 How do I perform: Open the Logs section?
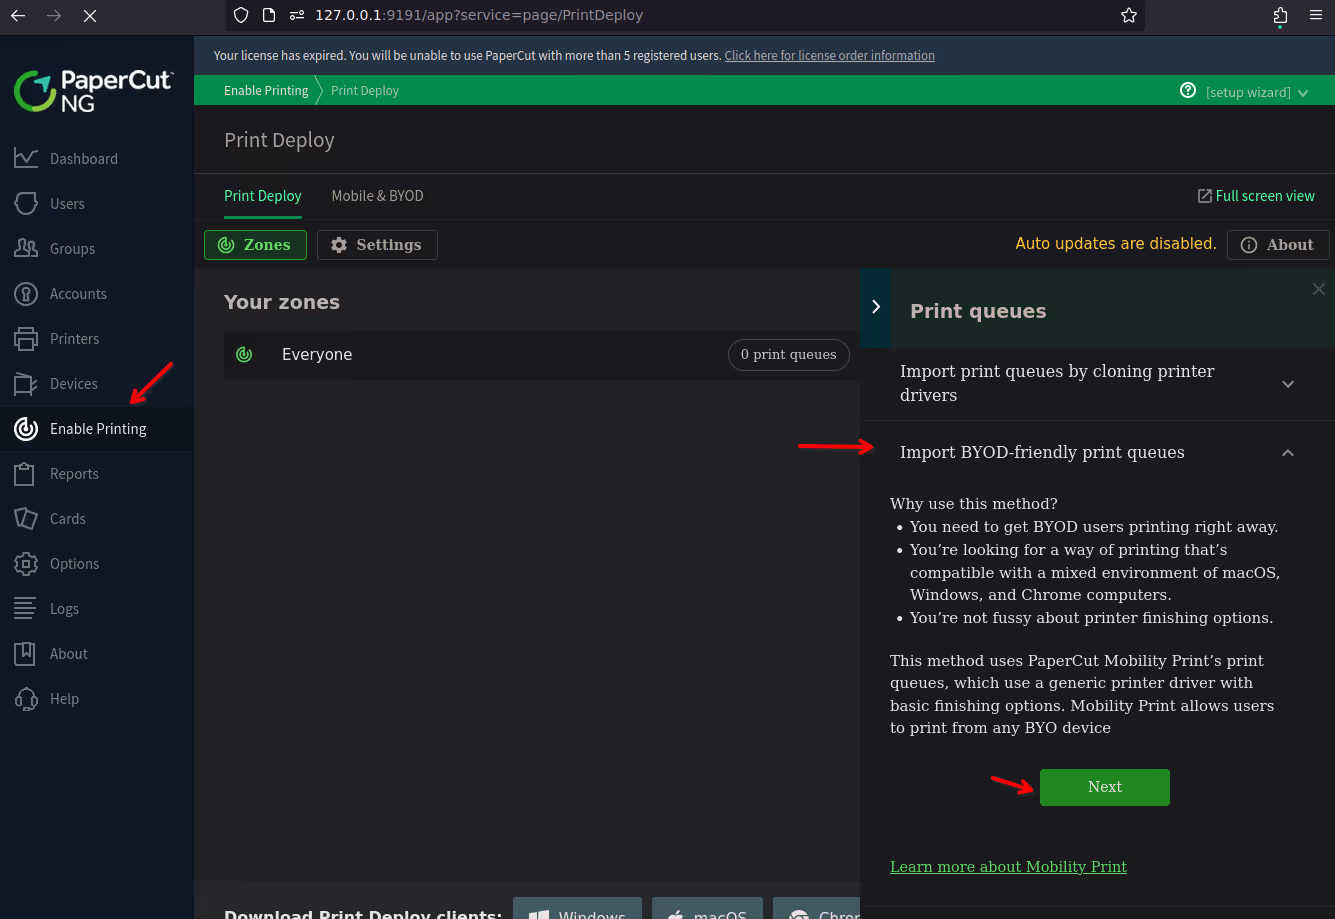coord(64,608)
